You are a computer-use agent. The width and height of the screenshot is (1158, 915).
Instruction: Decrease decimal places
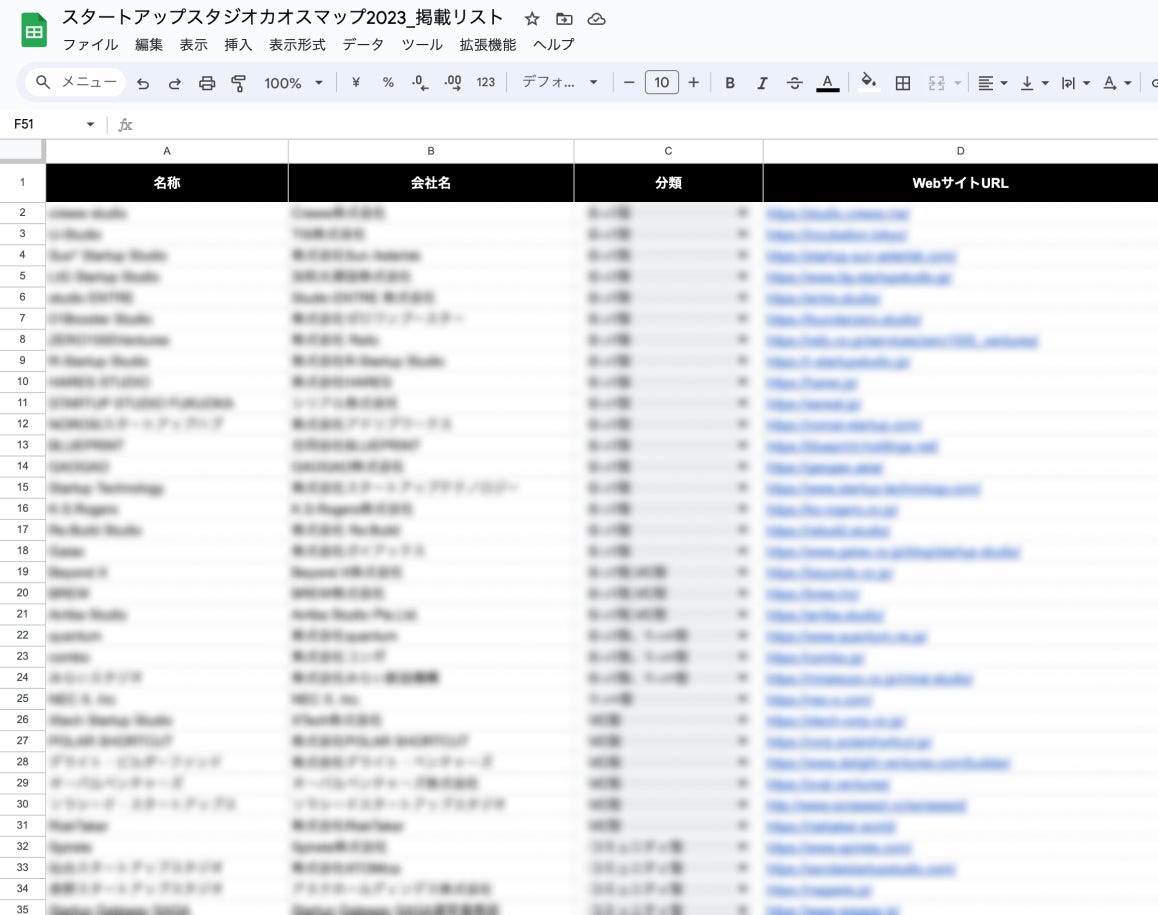(x=420, y=83)
